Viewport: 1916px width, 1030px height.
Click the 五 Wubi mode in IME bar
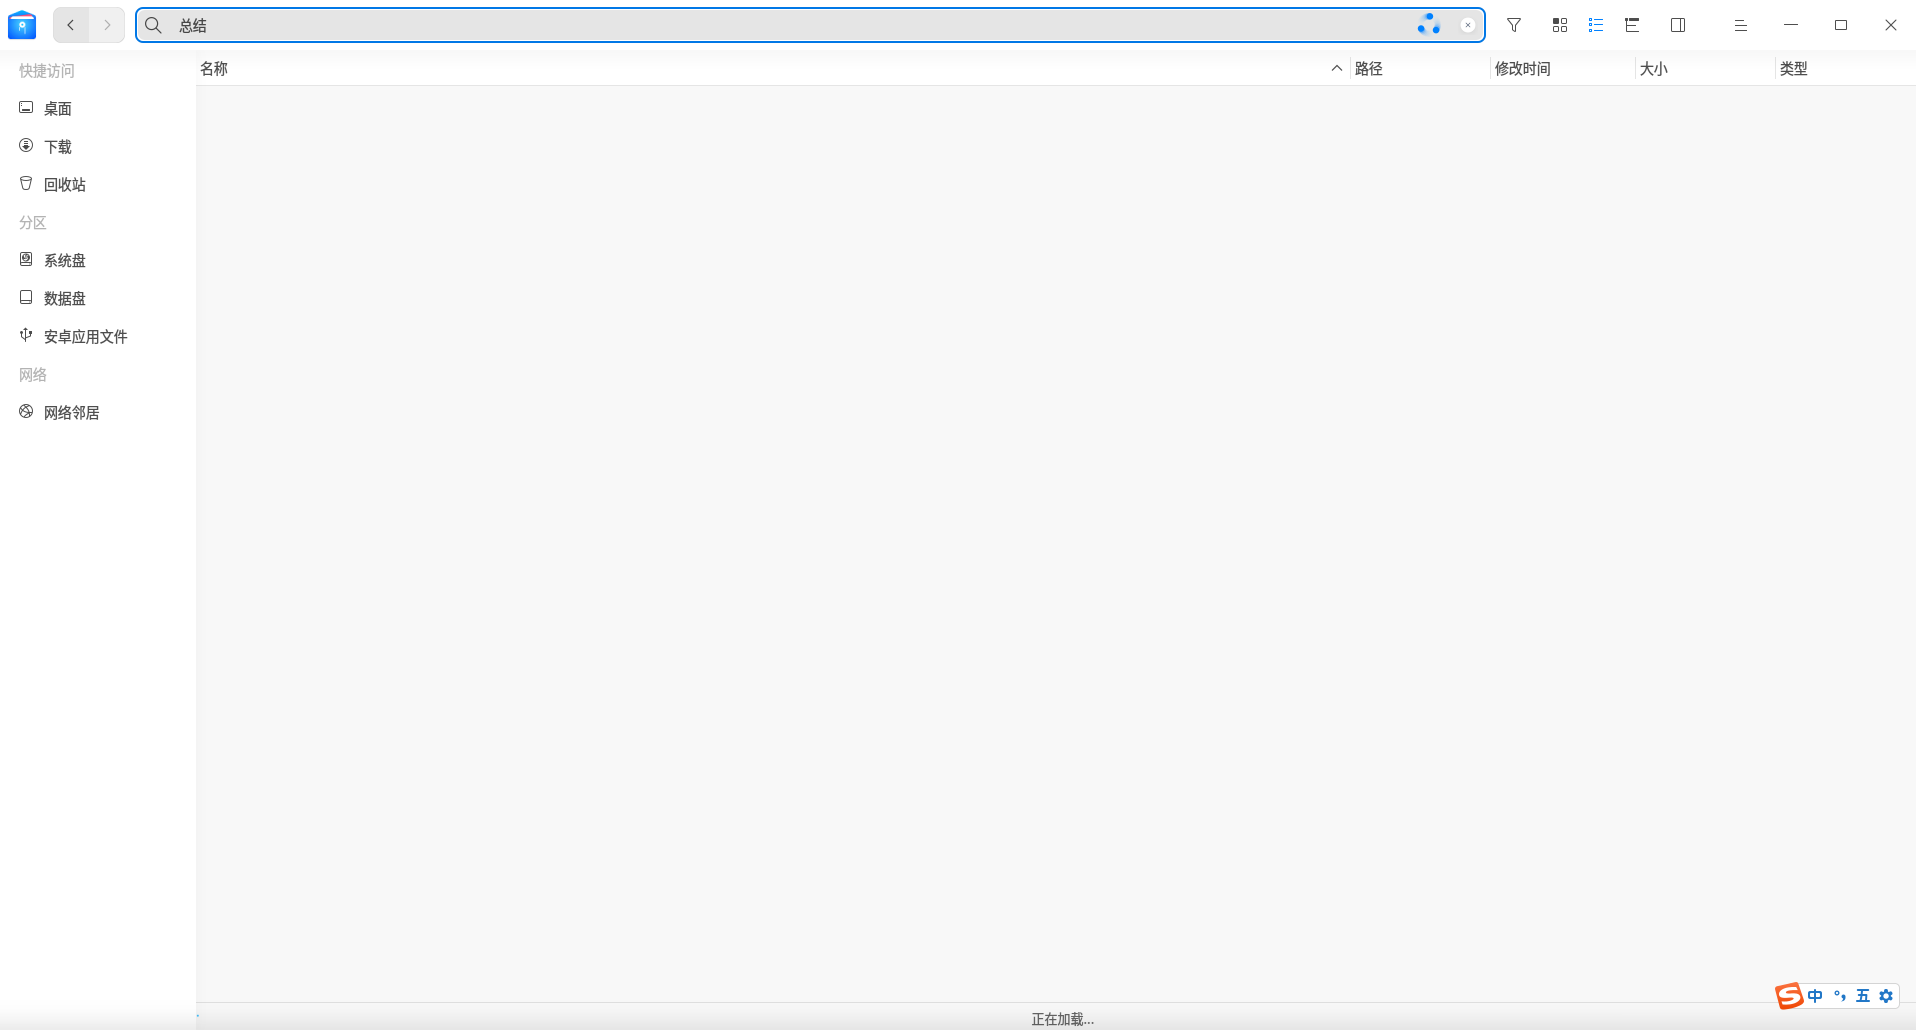tap(1863, 996)
